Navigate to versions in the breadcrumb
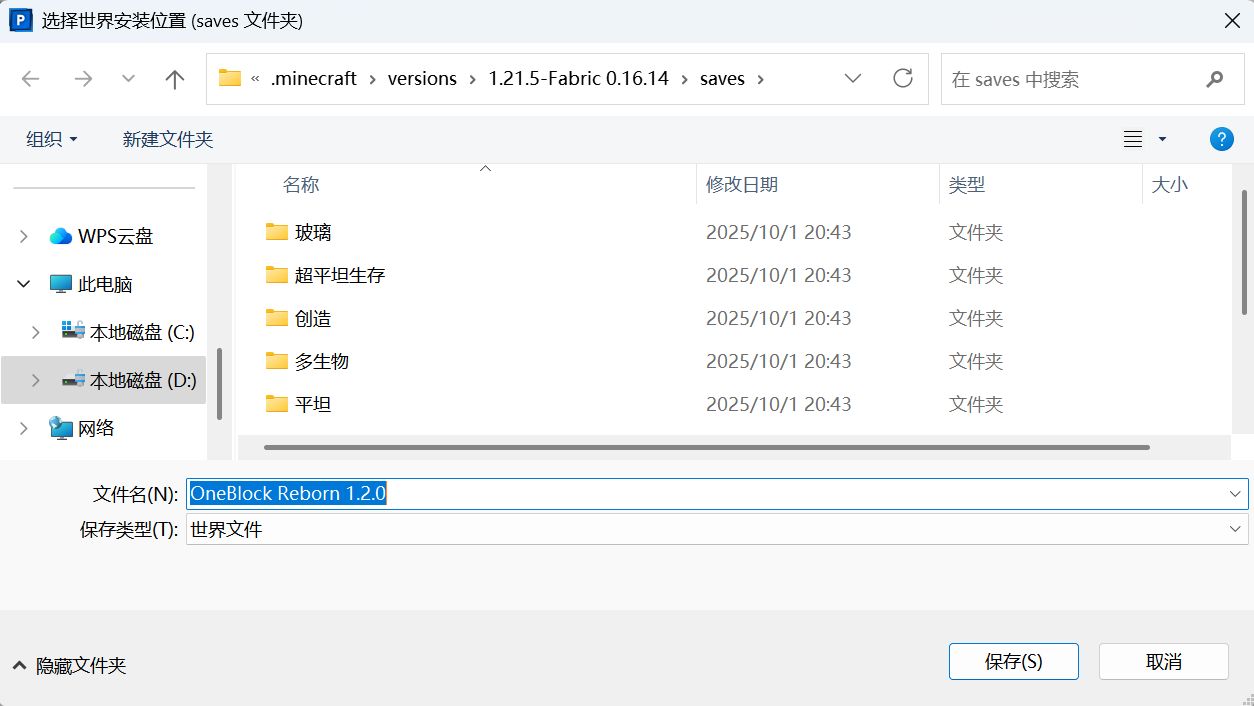The width and height of the screenshot is (1254, 706). 422,78
